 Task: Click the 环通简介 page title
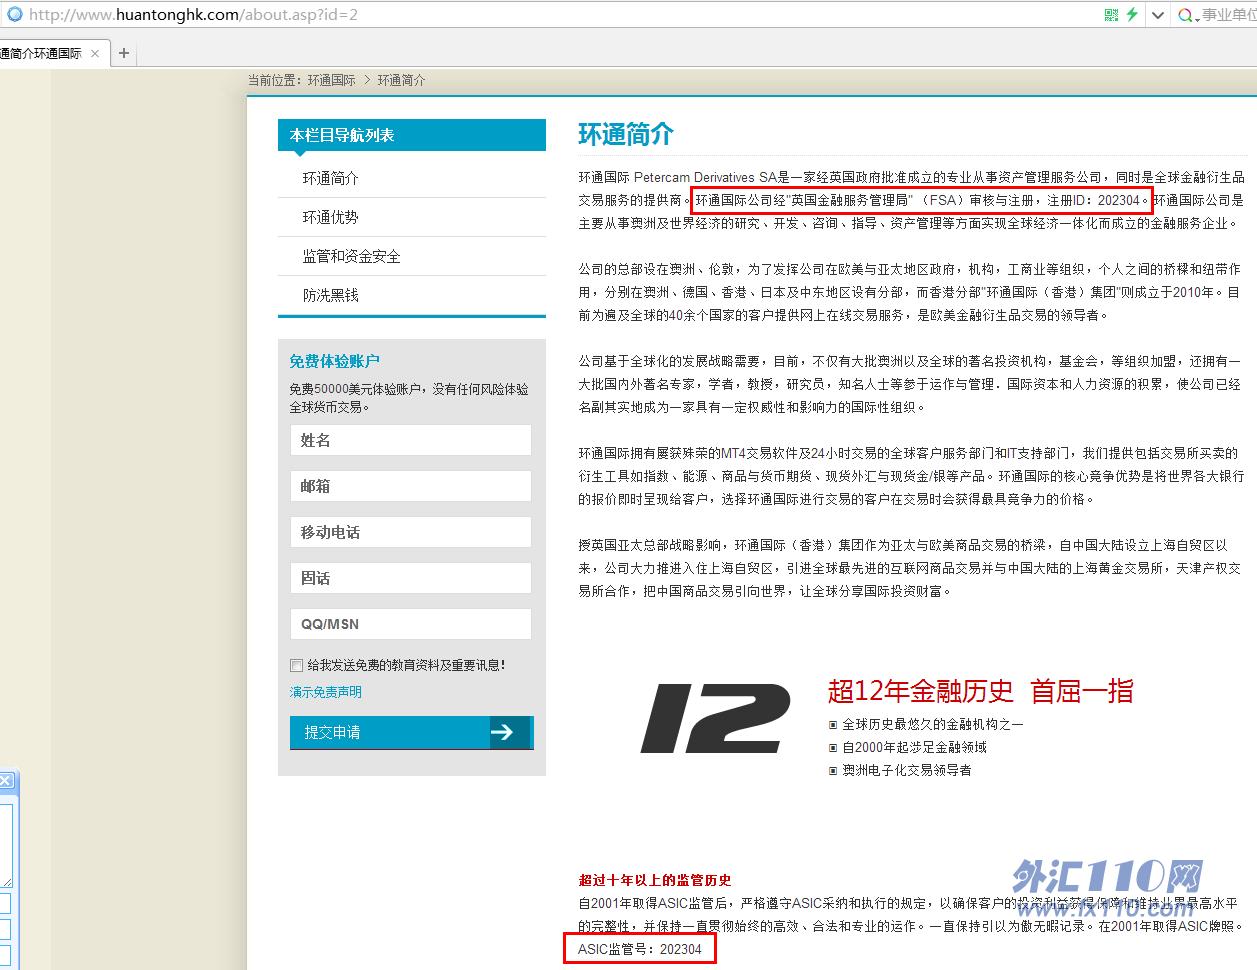(626, 134)
